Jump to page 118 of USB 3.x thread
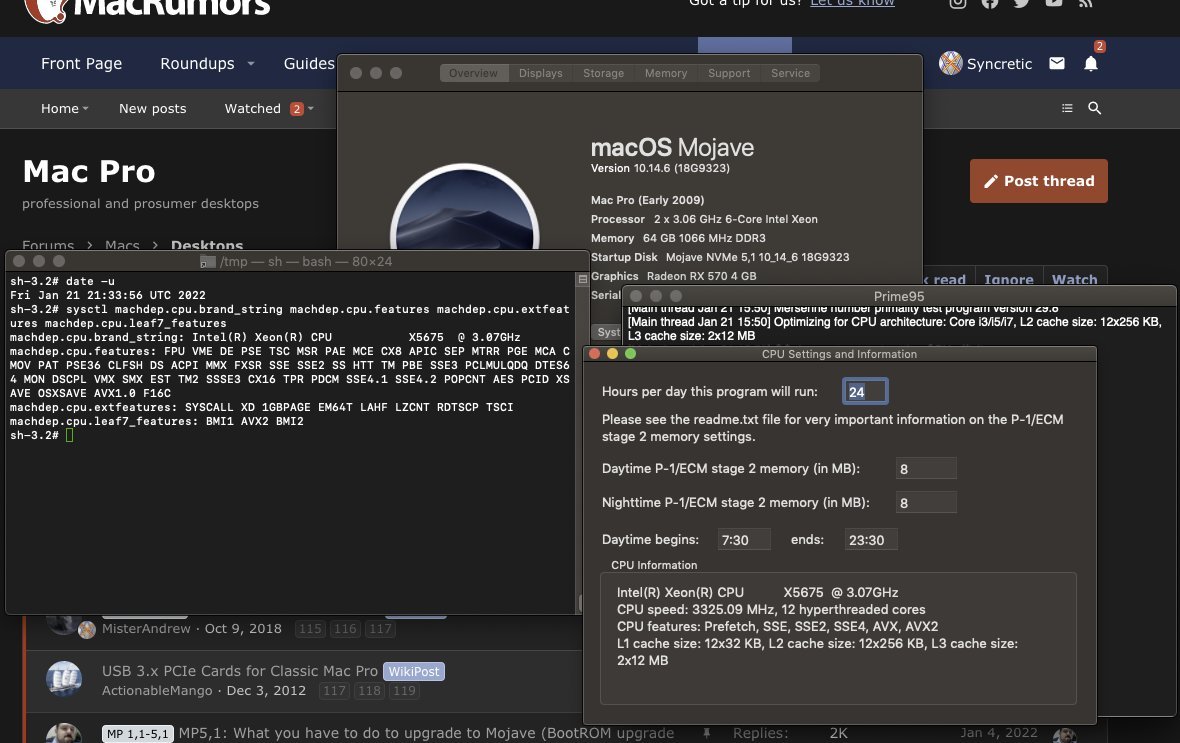Viewport: 1180px width, 743px height. pyautogui.click(x=369, y=690)
